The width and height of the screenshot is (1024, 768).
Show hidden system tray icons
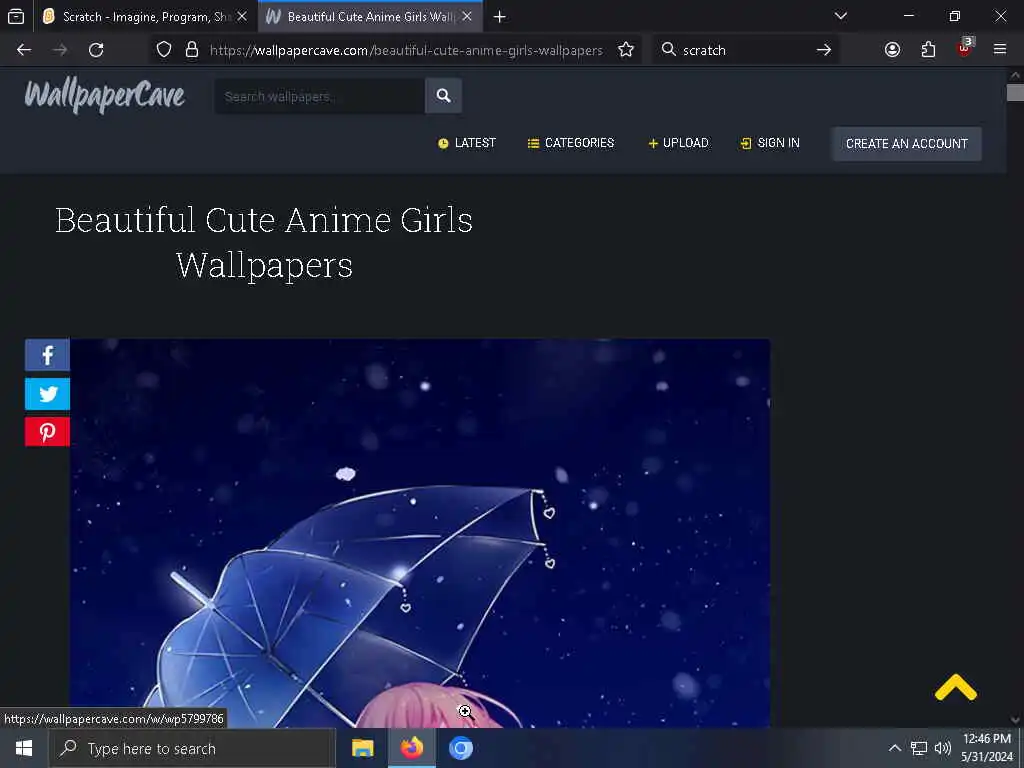[x=895, y=748]
